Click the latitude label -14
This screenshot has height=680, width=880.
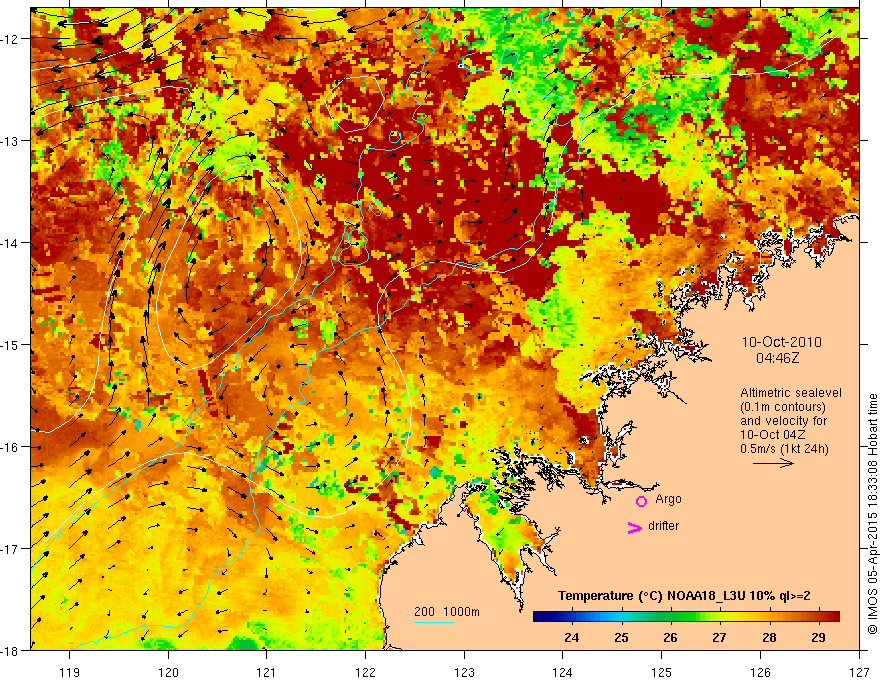point(11,243)
